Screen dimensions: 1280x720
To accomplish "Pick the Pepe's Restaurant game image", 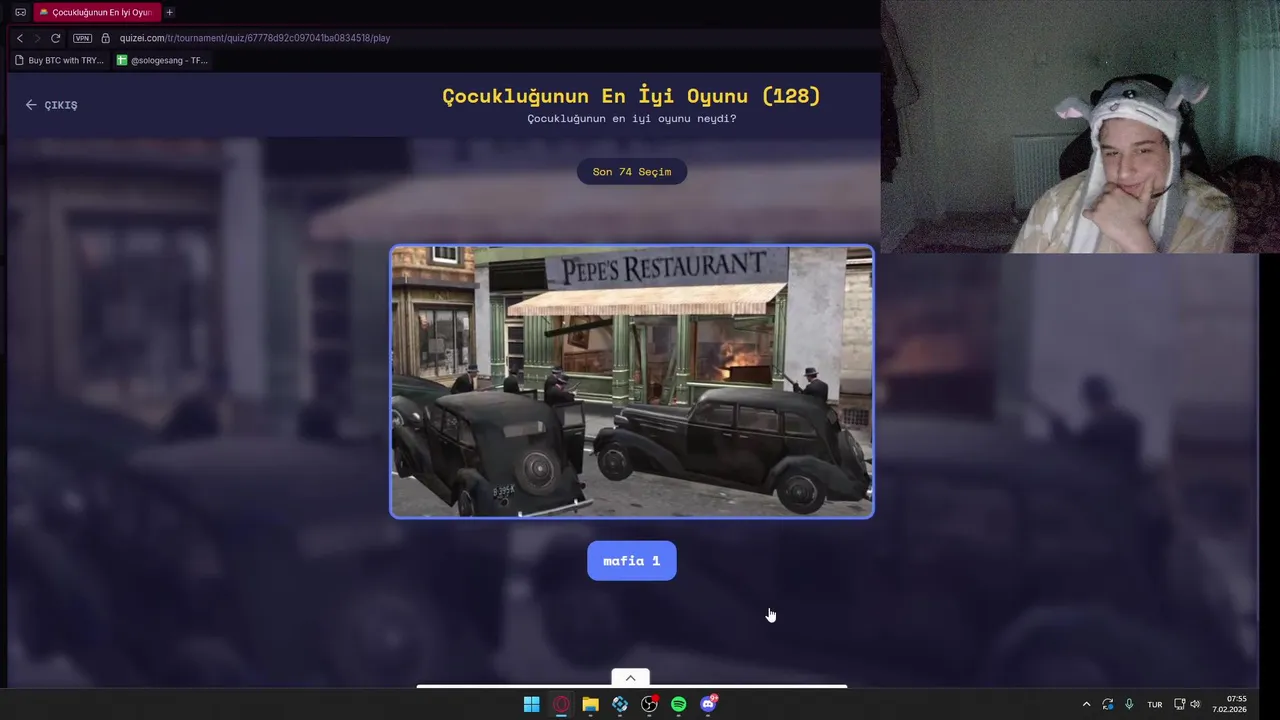I will (632, 381).
